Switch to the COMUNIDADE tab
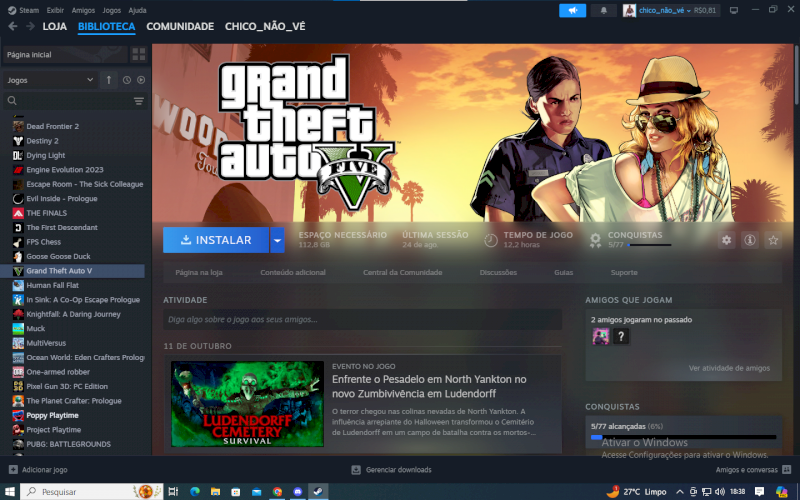 [180, 27]
